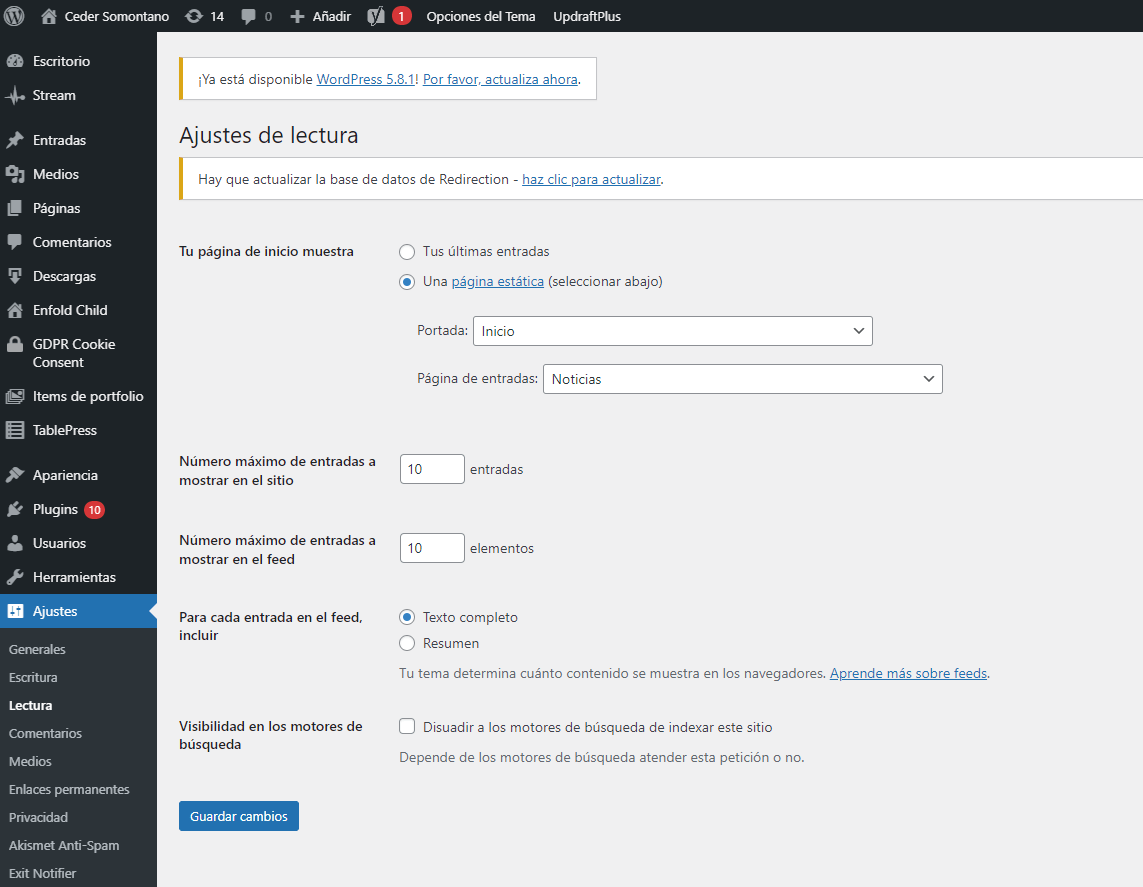Open the Privacidad settings submenu
The image size is (1143, 887).
(x=38, y=817)
